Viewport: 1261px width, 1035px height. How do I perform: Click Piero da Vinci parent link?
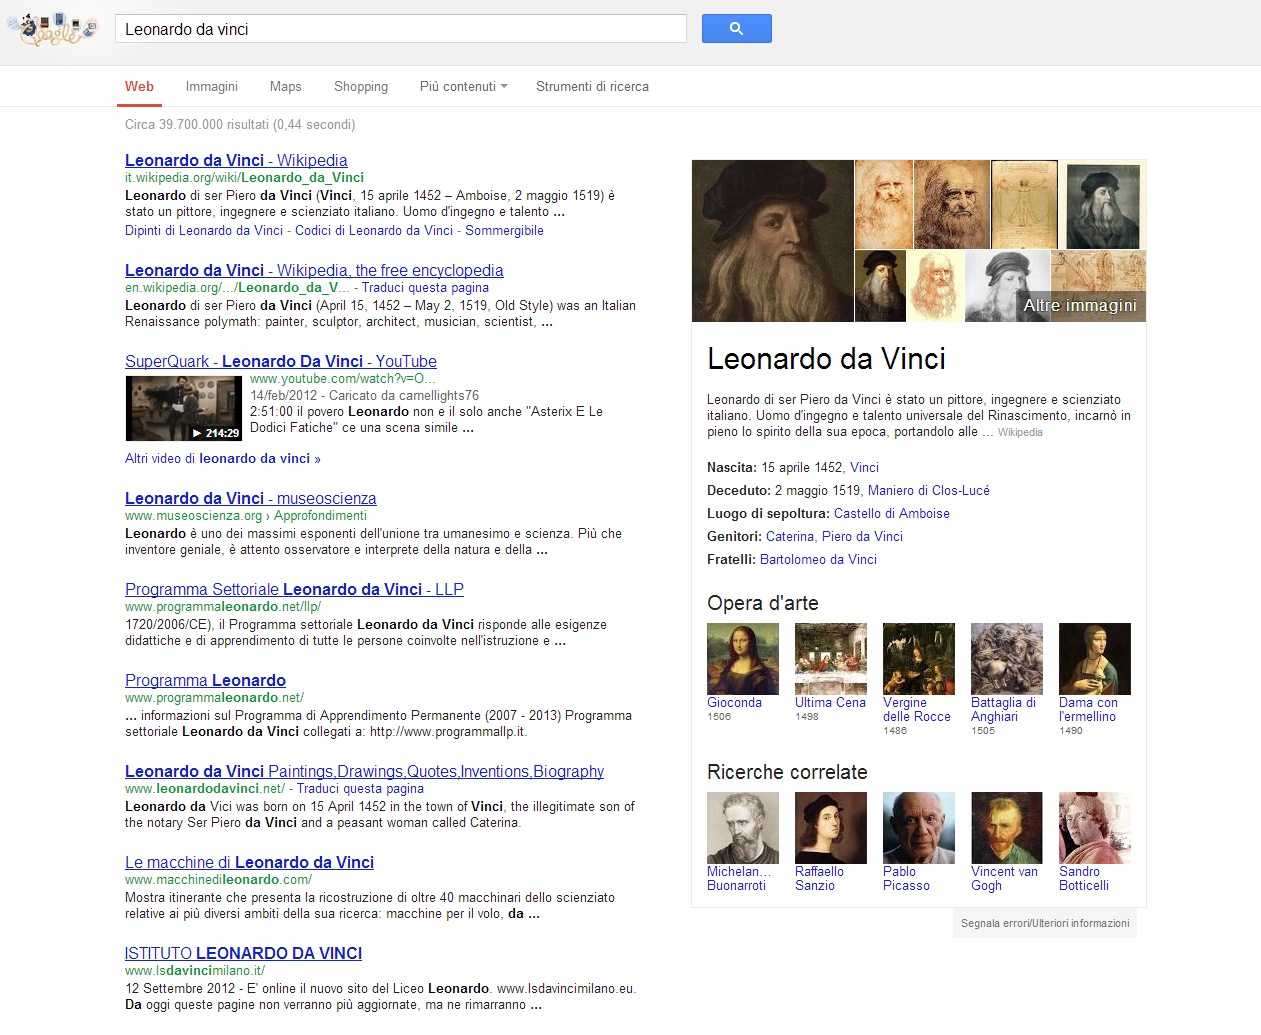coord(862,536)
